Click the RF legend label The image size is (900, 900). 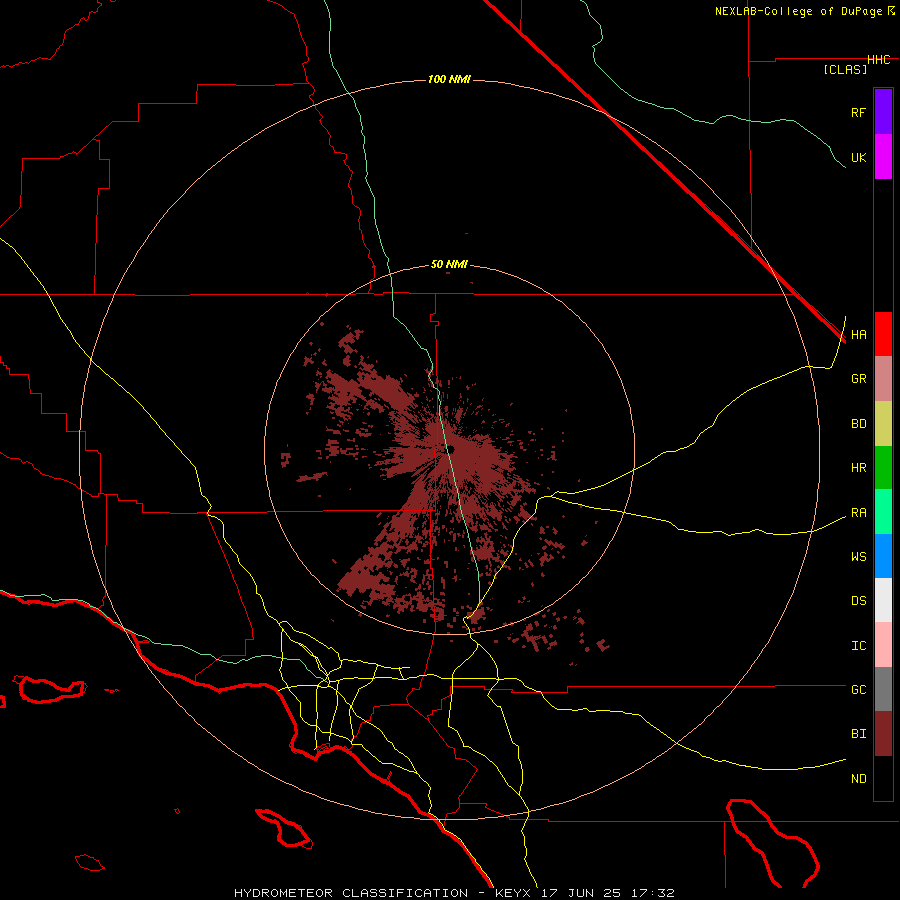pos(858,112)
